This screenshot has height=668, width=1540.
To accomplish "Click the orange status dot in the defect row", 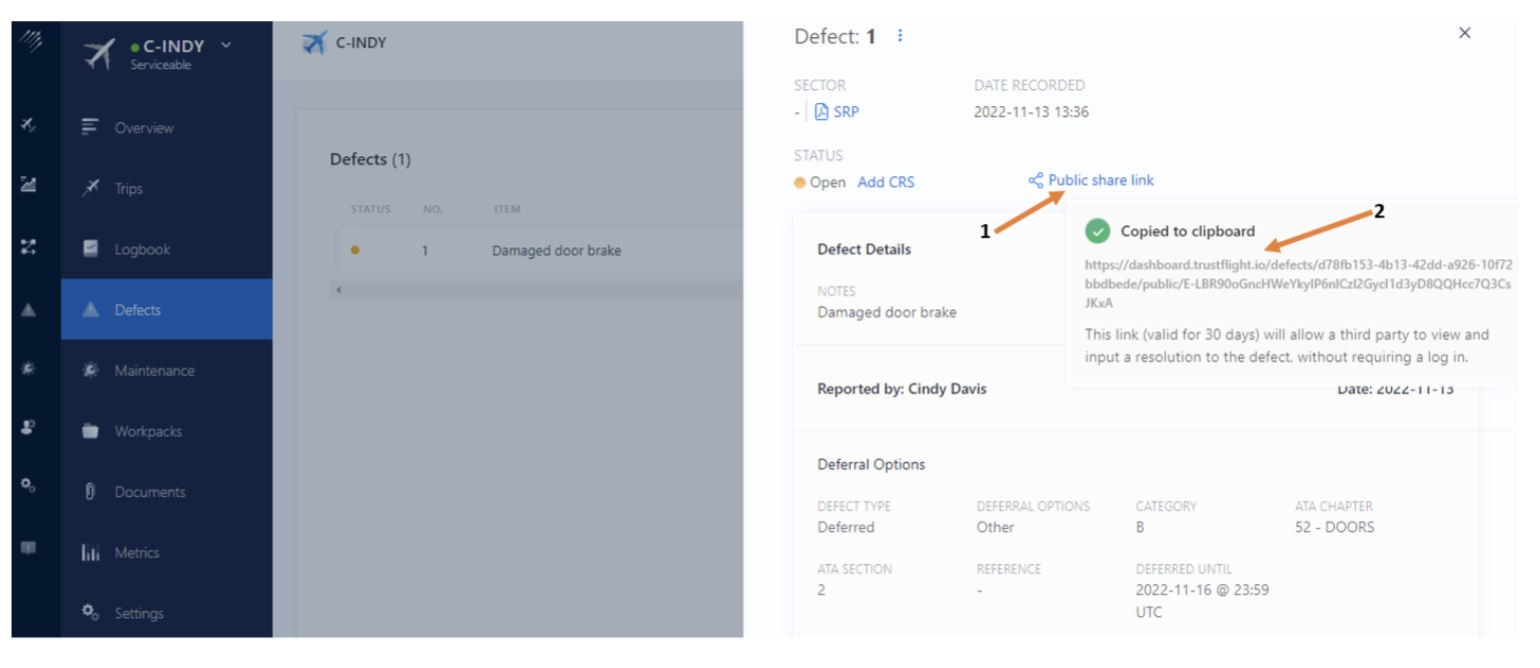I will (x=355, y=250).
